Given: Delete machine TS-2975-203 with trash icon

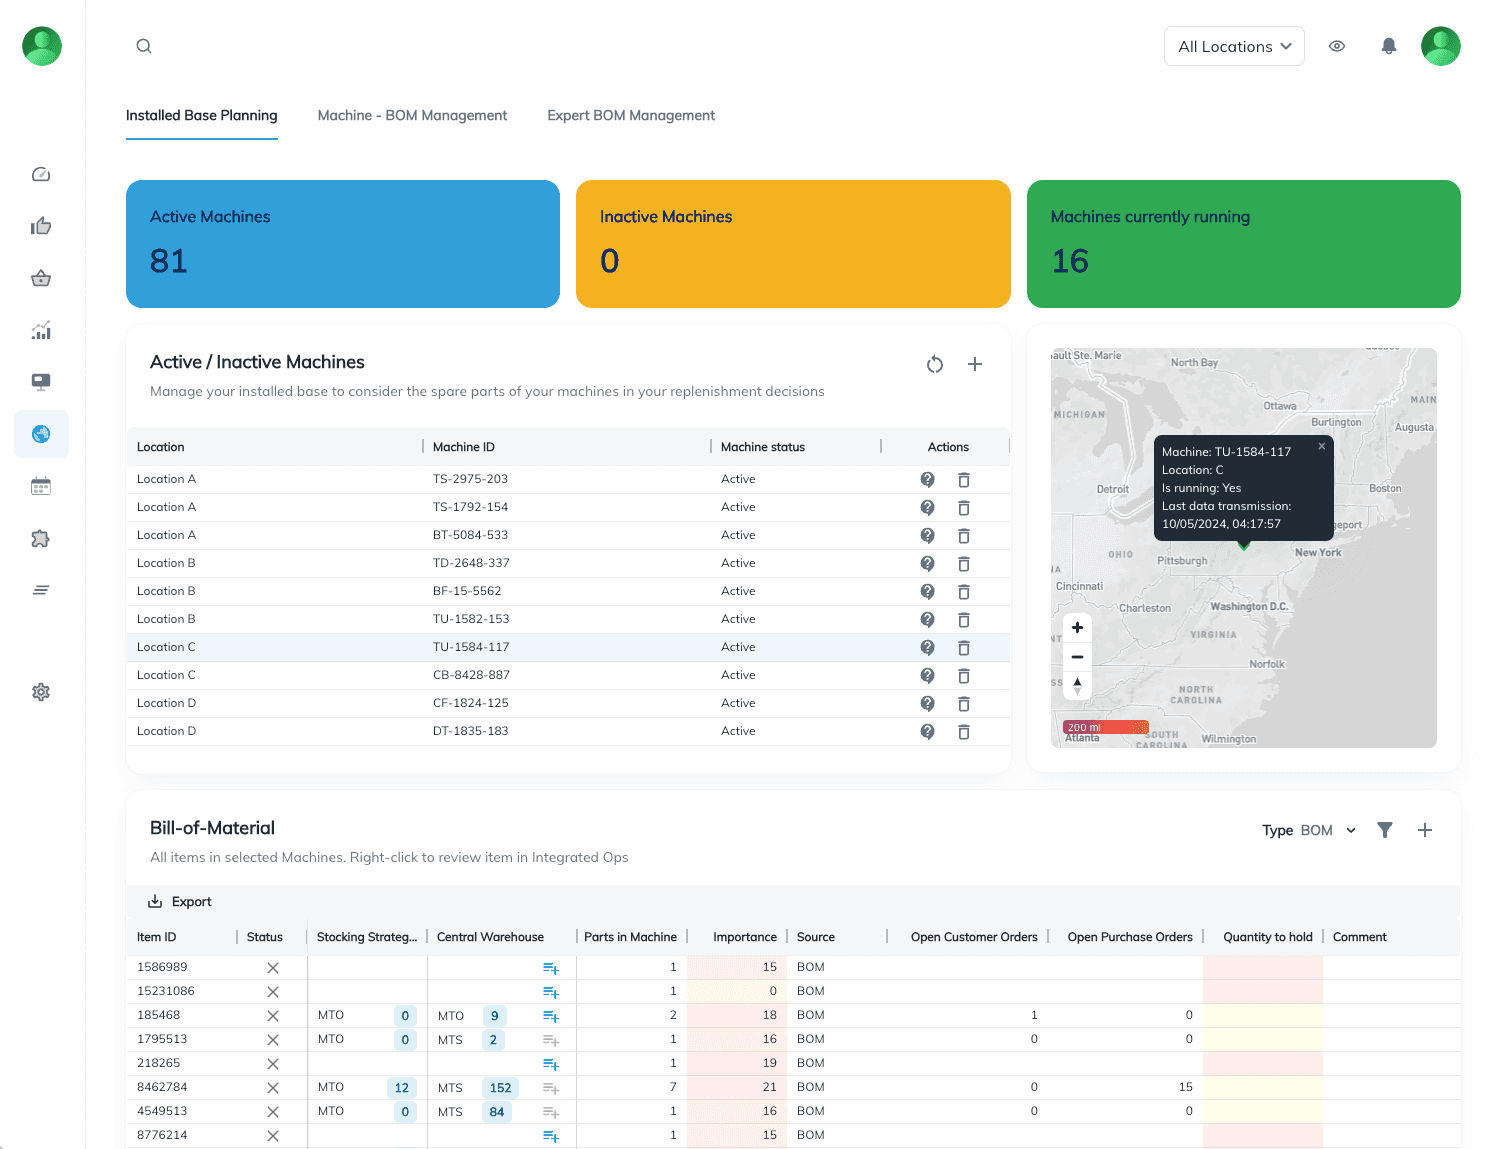Looking at the screenshot, I should pyautogui.click(x=963, y=480).
